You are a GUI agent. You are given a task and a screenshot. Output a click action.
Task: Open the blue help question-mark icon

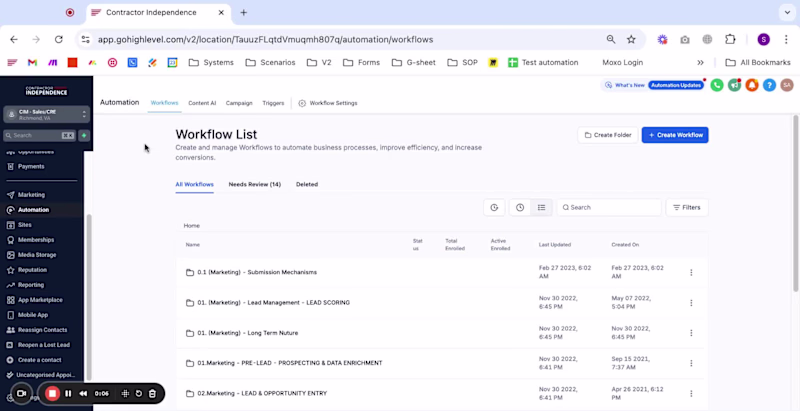769,85
